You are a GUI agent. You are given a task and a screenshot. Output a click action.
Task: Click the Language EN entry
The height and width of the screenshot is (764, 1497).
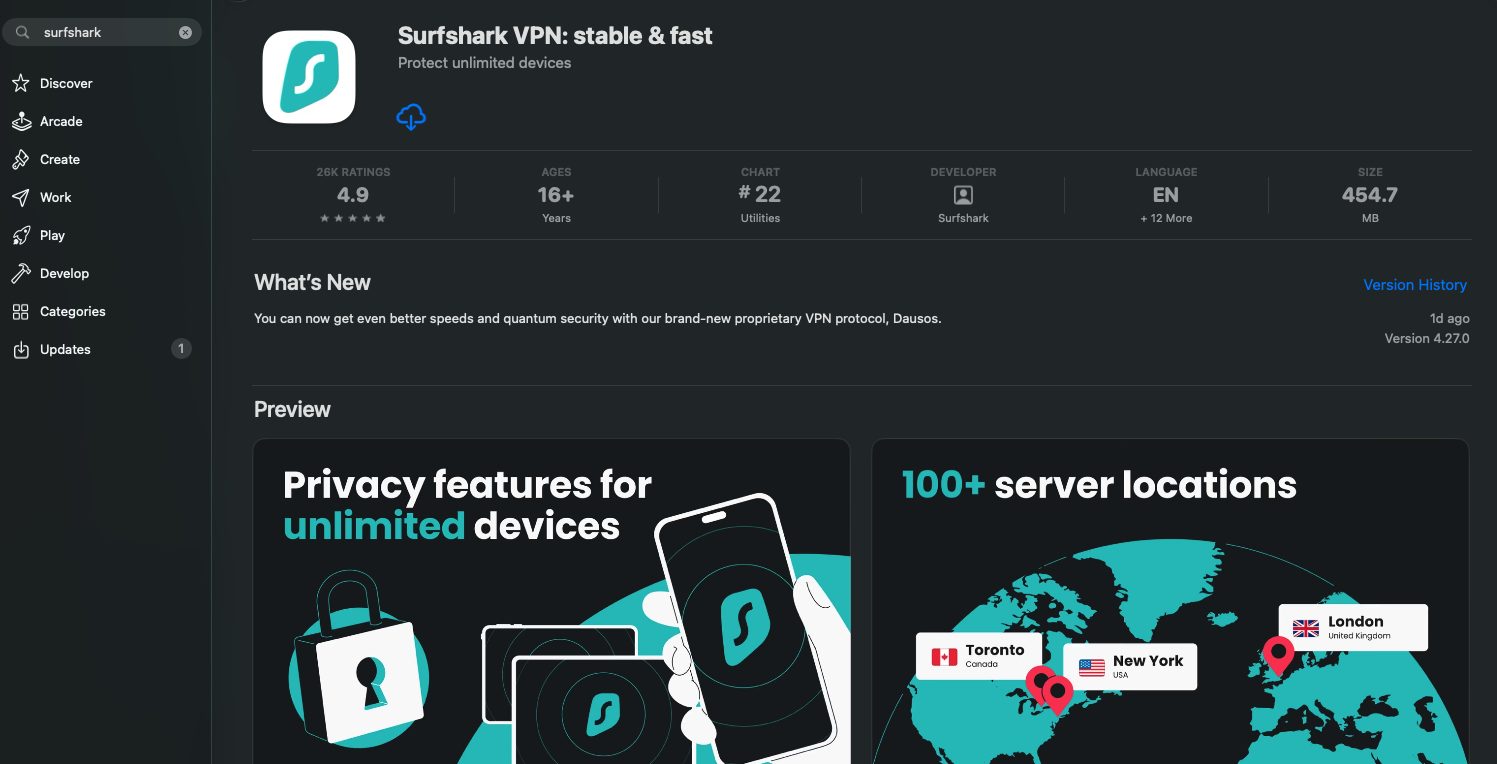1166,195
